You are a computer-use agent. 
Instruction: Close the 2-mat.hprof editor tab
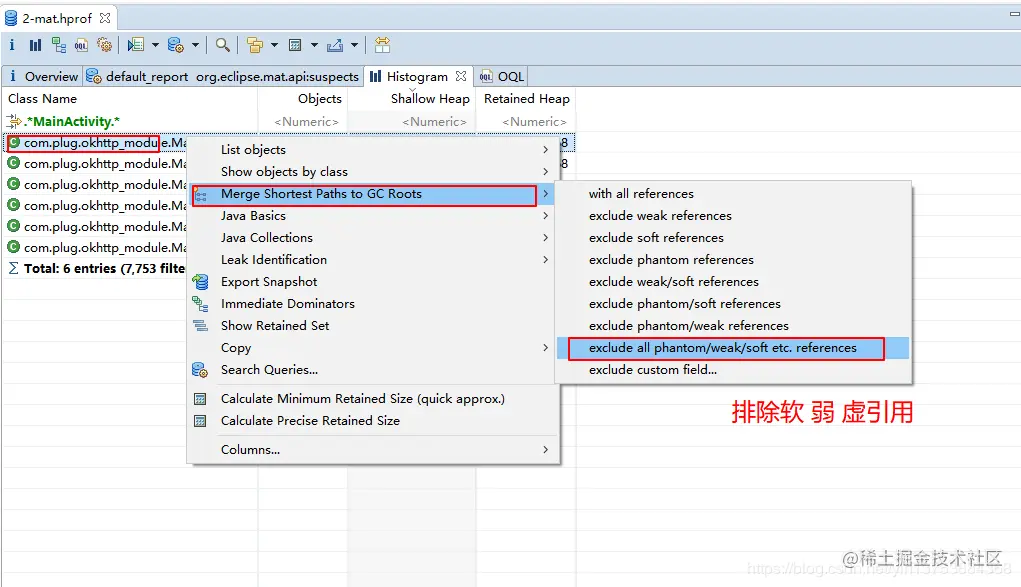105,18
